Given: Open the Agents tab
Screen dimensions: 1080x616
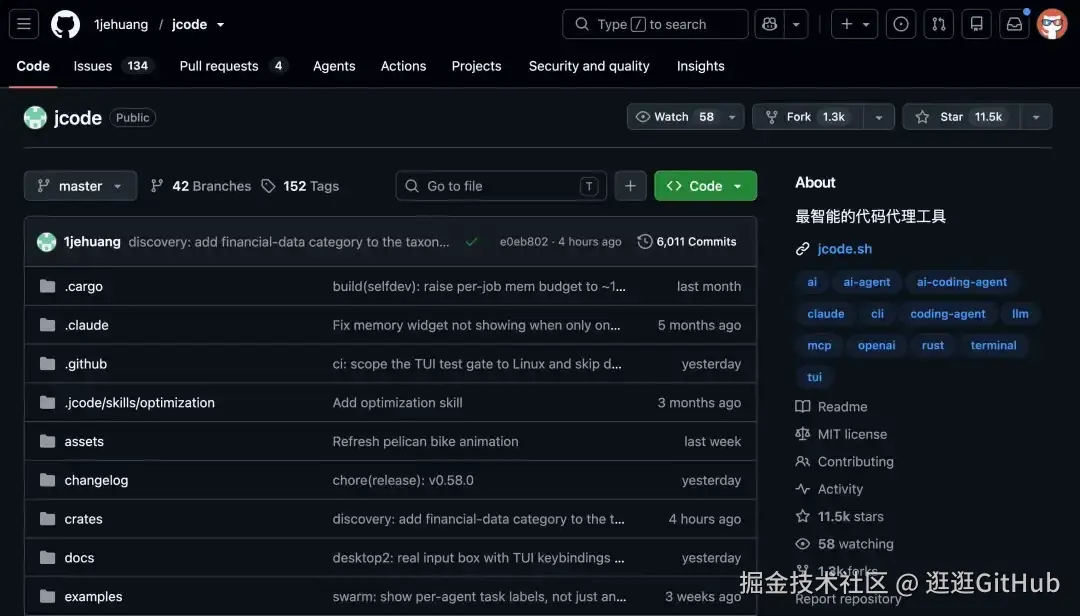Looking at the screenshot, I should click(x=334, y=66).
